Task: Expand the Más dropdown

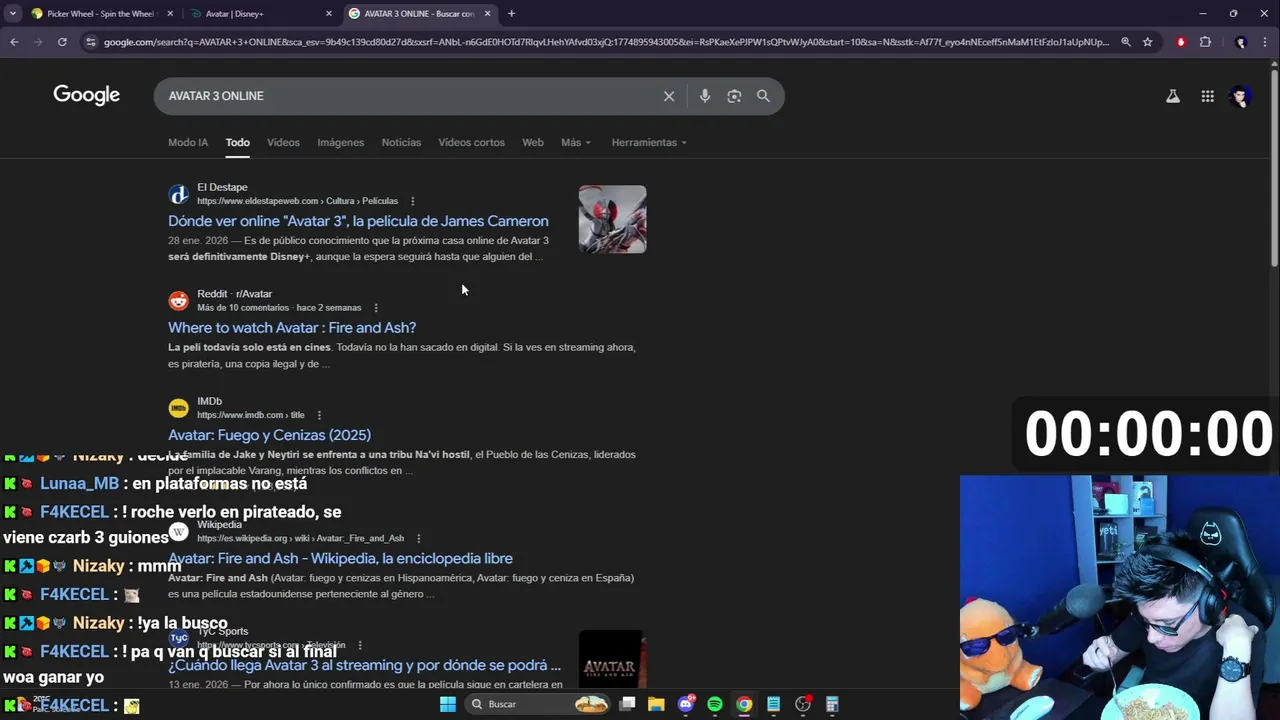Action: pos(576,142)
